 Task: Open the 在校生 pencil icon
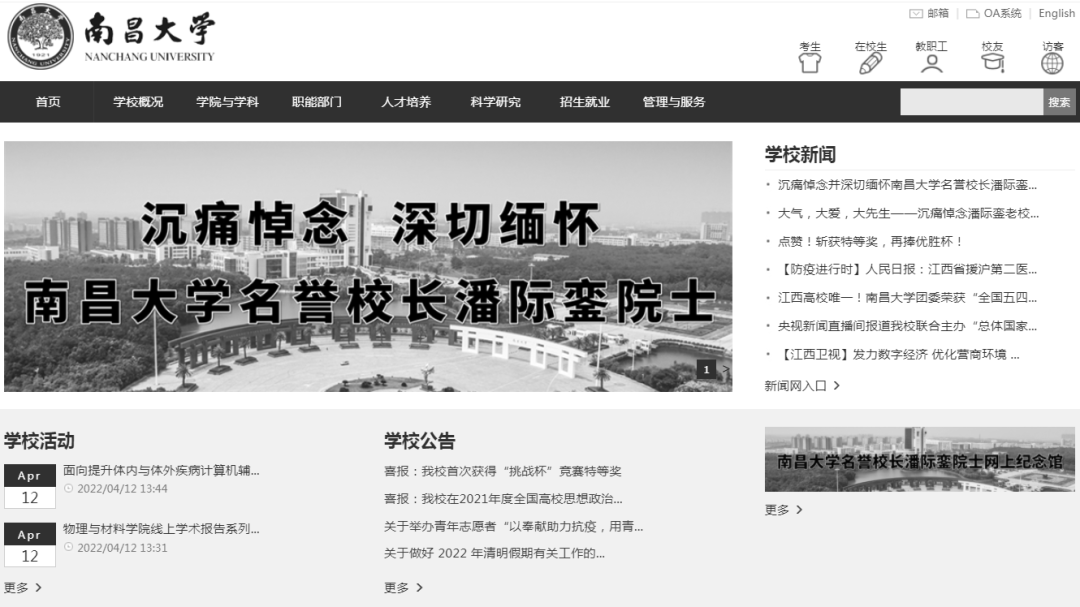[871, 63]
